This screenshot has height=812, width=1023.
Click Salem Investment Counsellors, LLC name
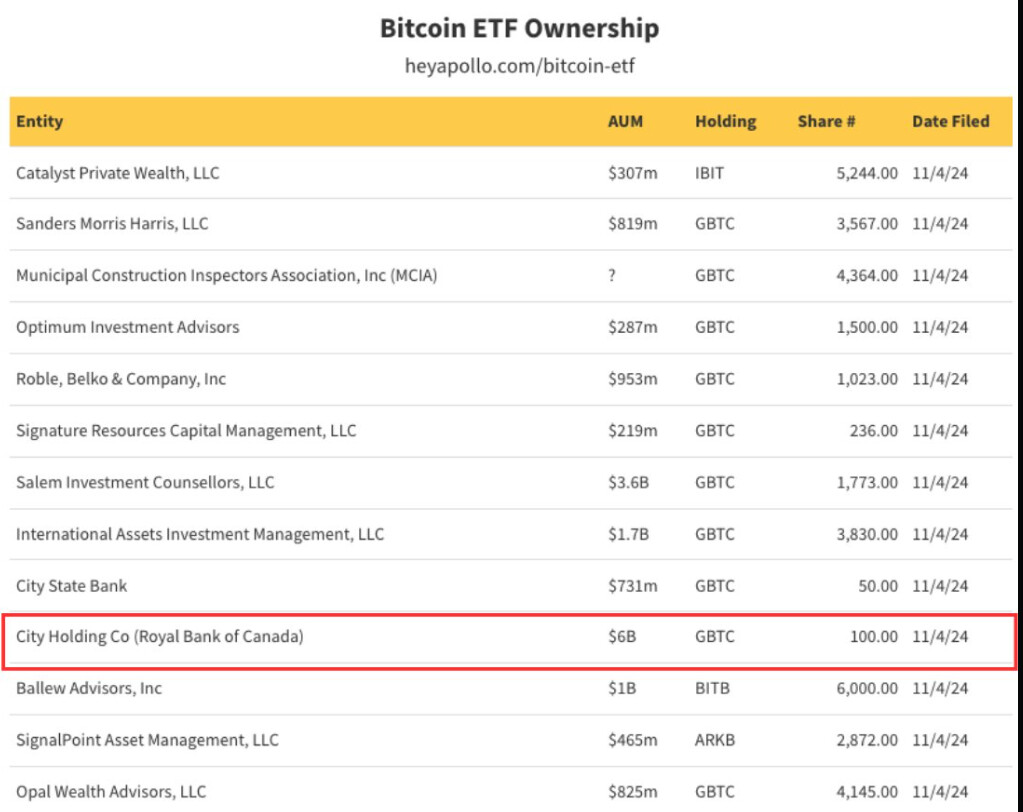click(x=145, y=482)
